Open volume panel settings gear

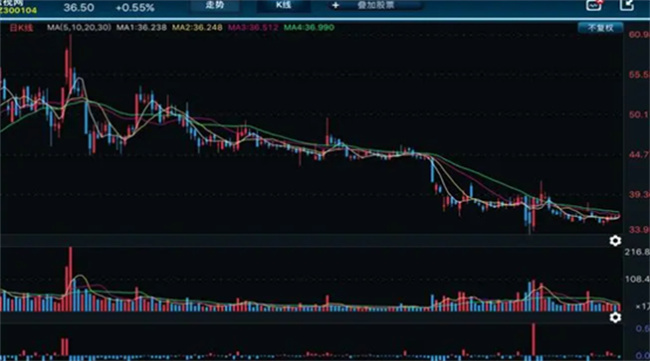point(615,241)
